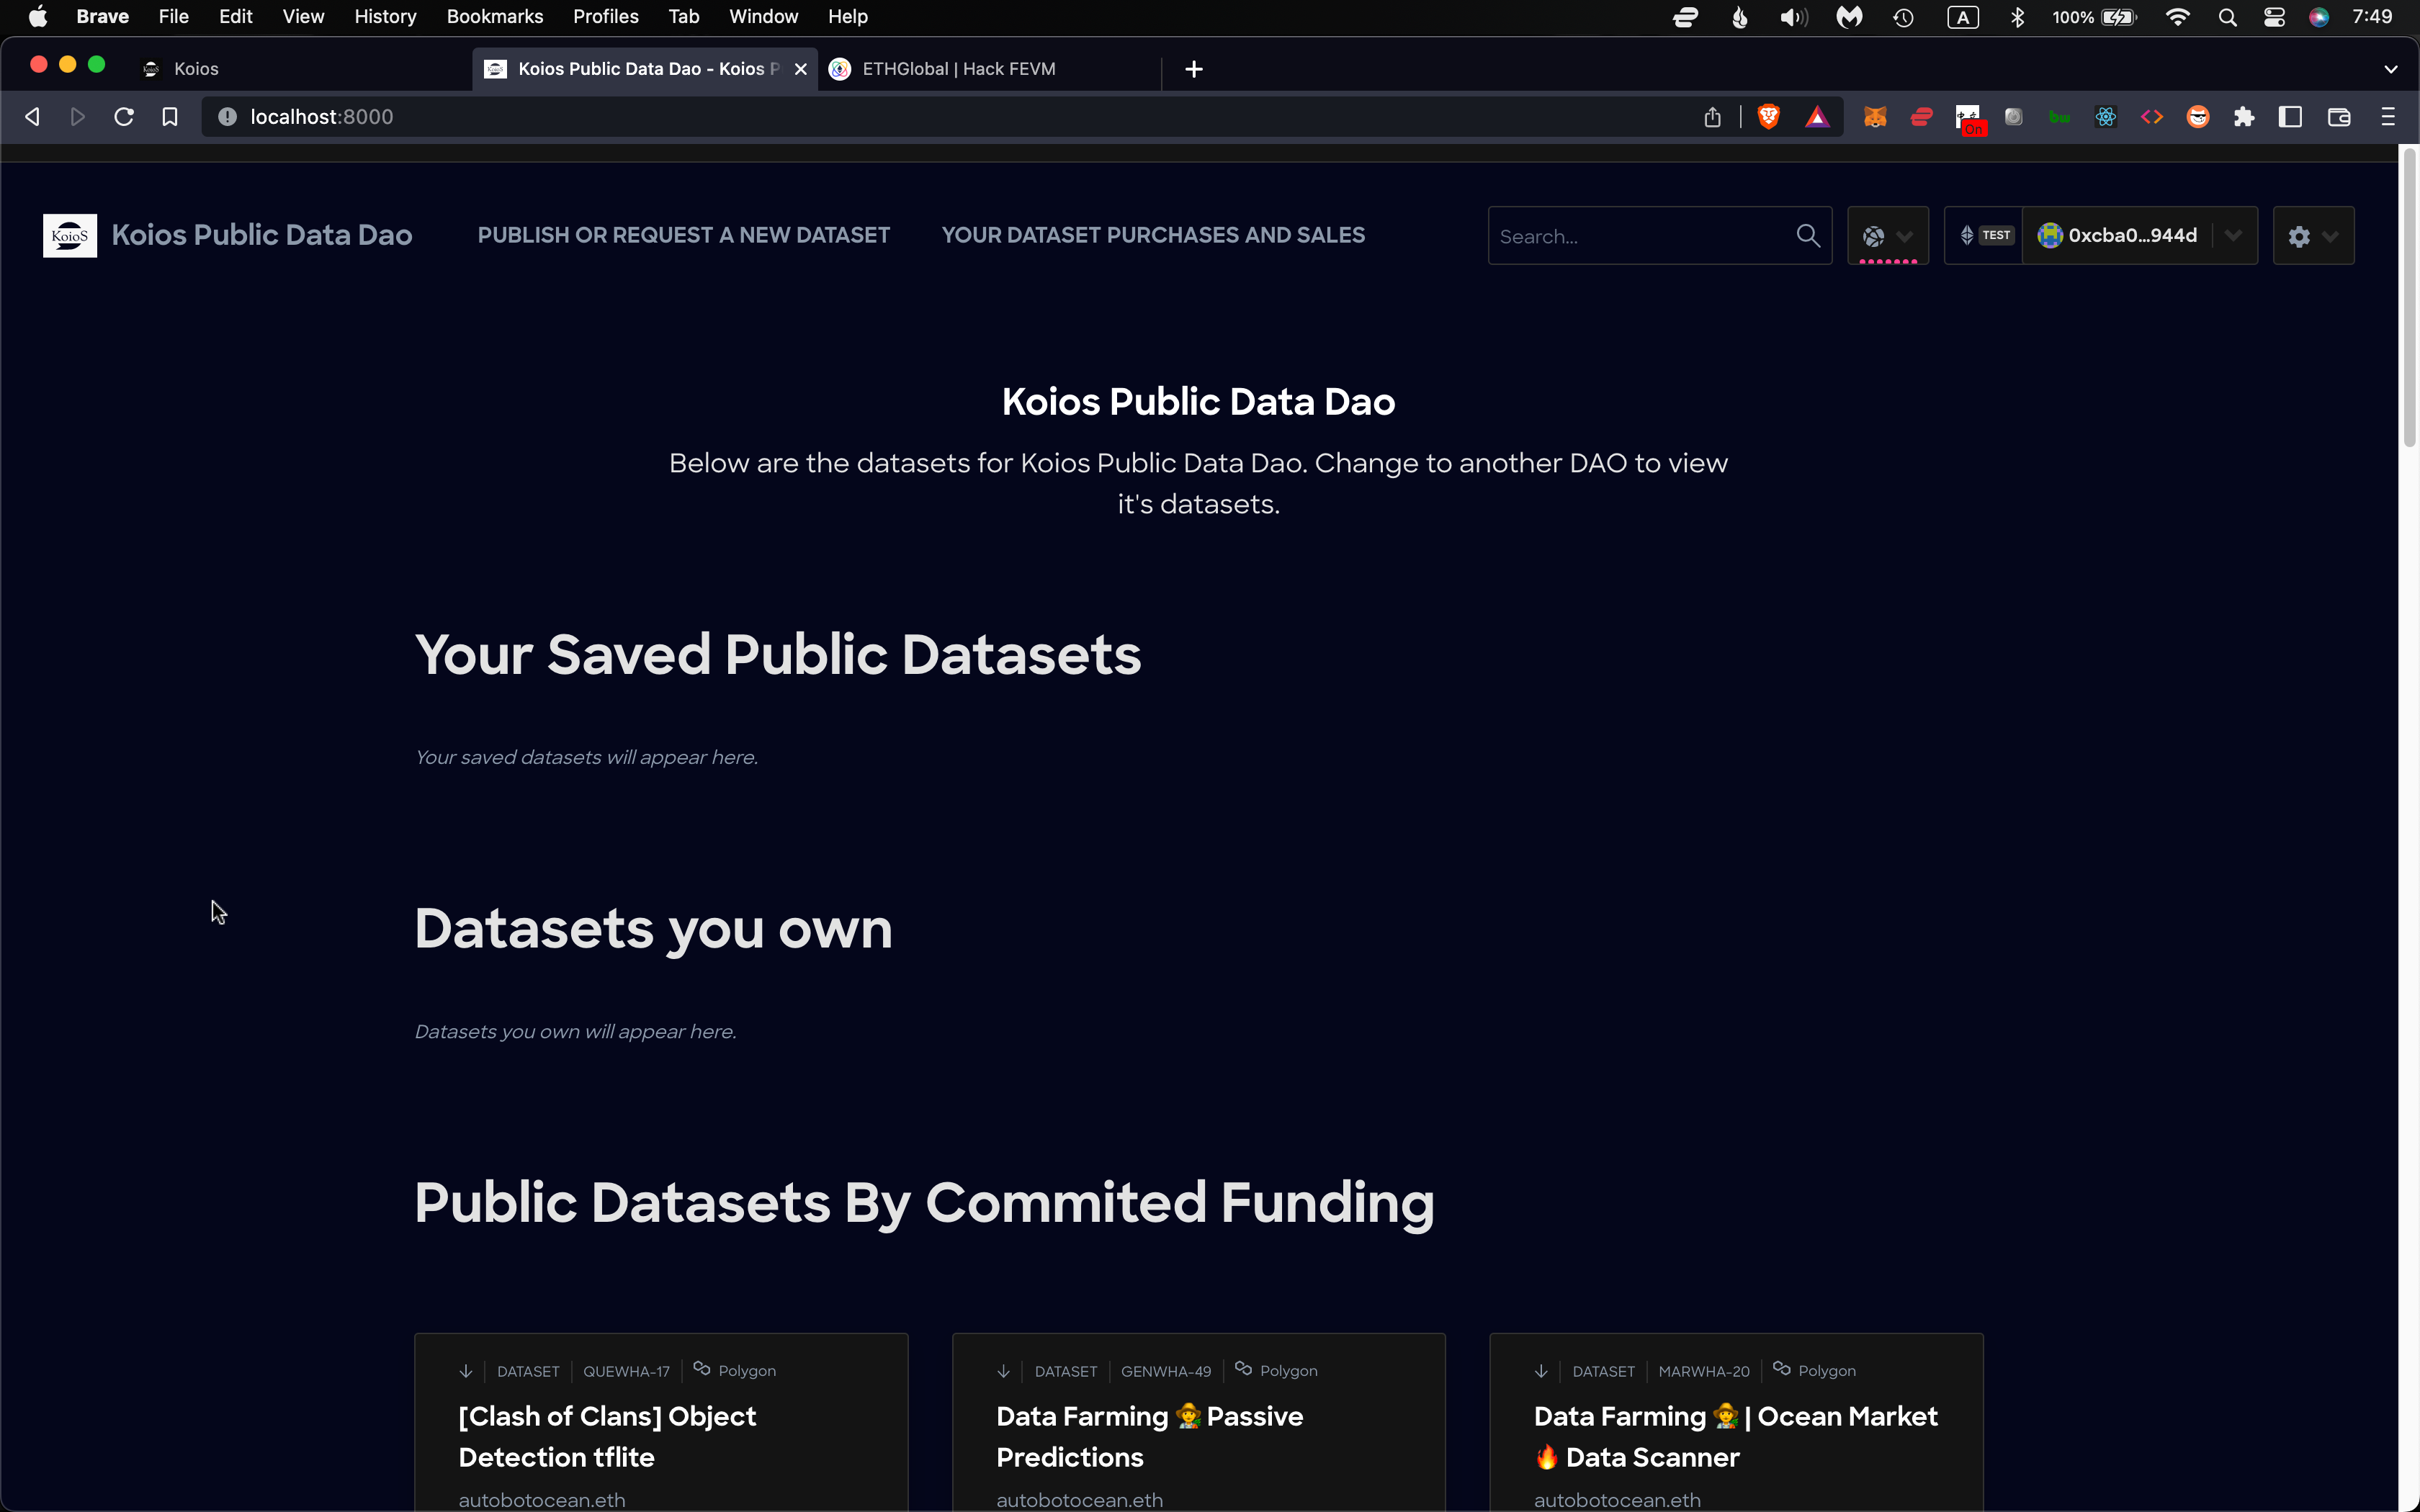Bookmark this page with the bookmark icon
The height and width of the screenshot is (1512, 2420).
pos(170,117)
